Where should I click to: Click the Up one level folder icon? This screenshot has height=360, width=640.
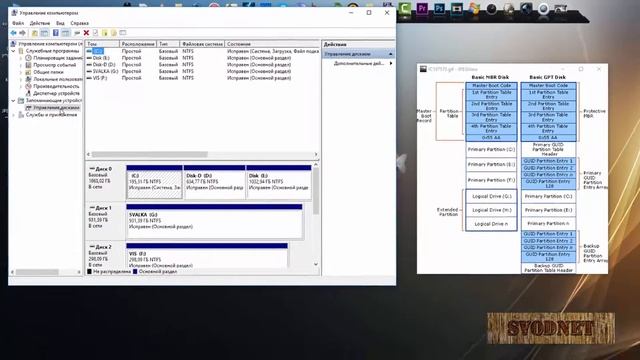point(35,33)
